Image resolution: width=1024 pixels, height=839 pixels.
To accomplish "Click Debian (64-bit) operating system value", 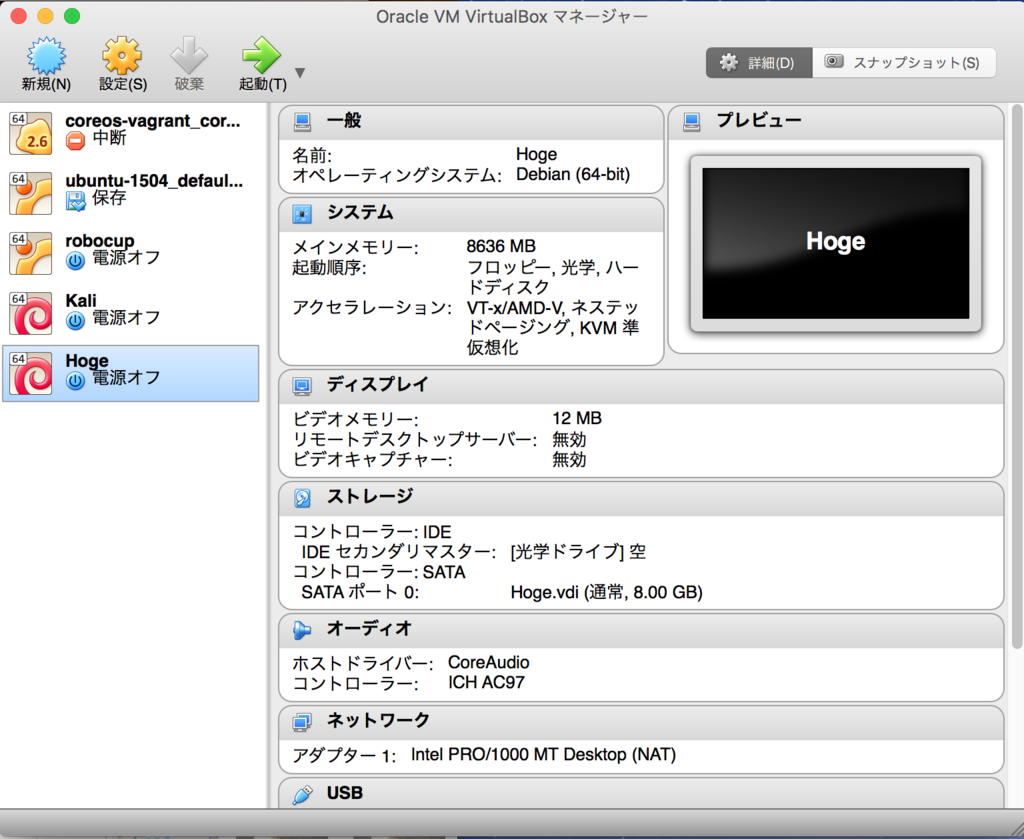I will 573,175.
